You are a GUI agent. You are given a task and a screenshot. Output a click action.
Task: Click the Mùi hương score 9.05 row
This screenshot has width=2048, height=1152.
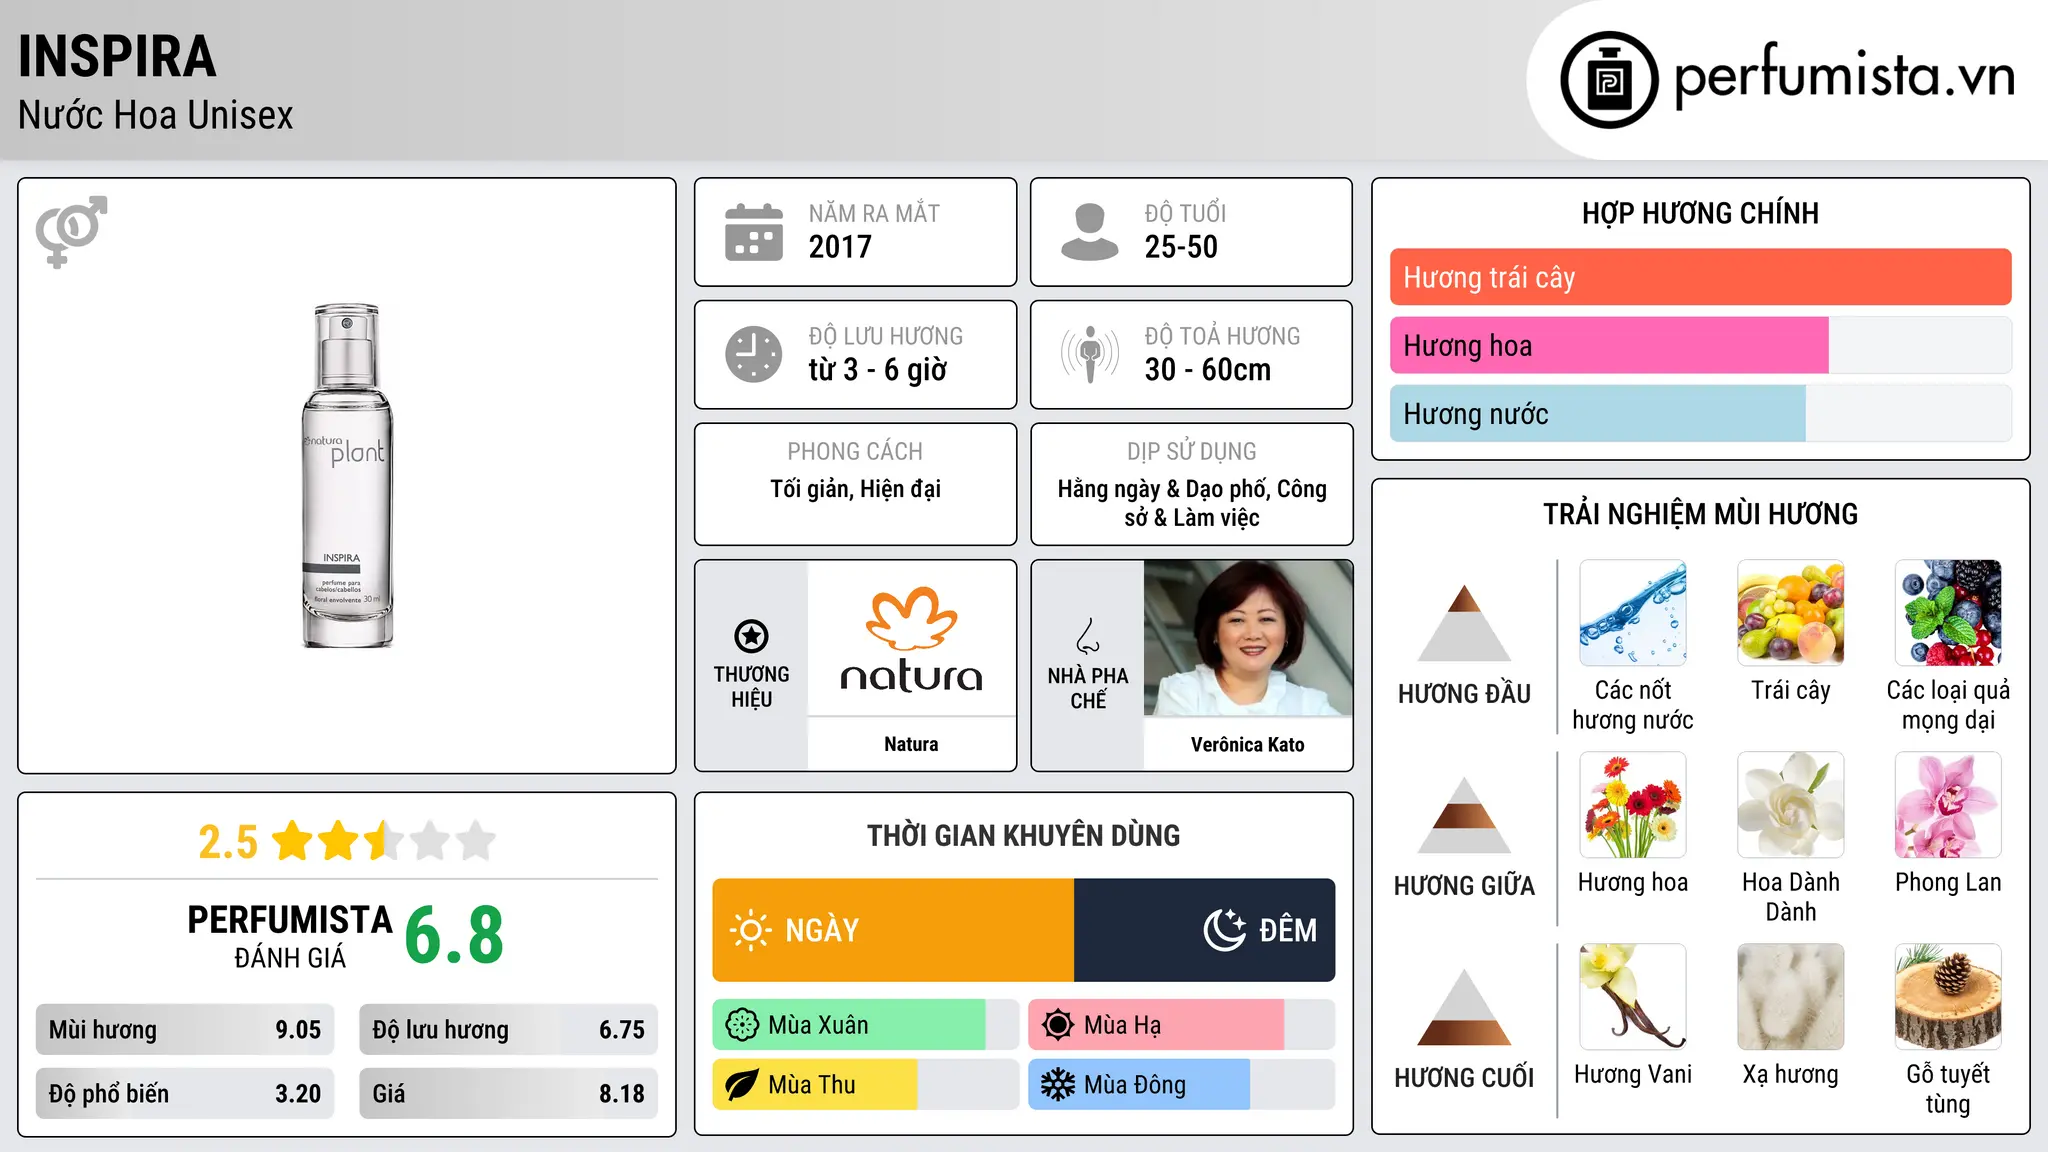(x=185, y=1030)
